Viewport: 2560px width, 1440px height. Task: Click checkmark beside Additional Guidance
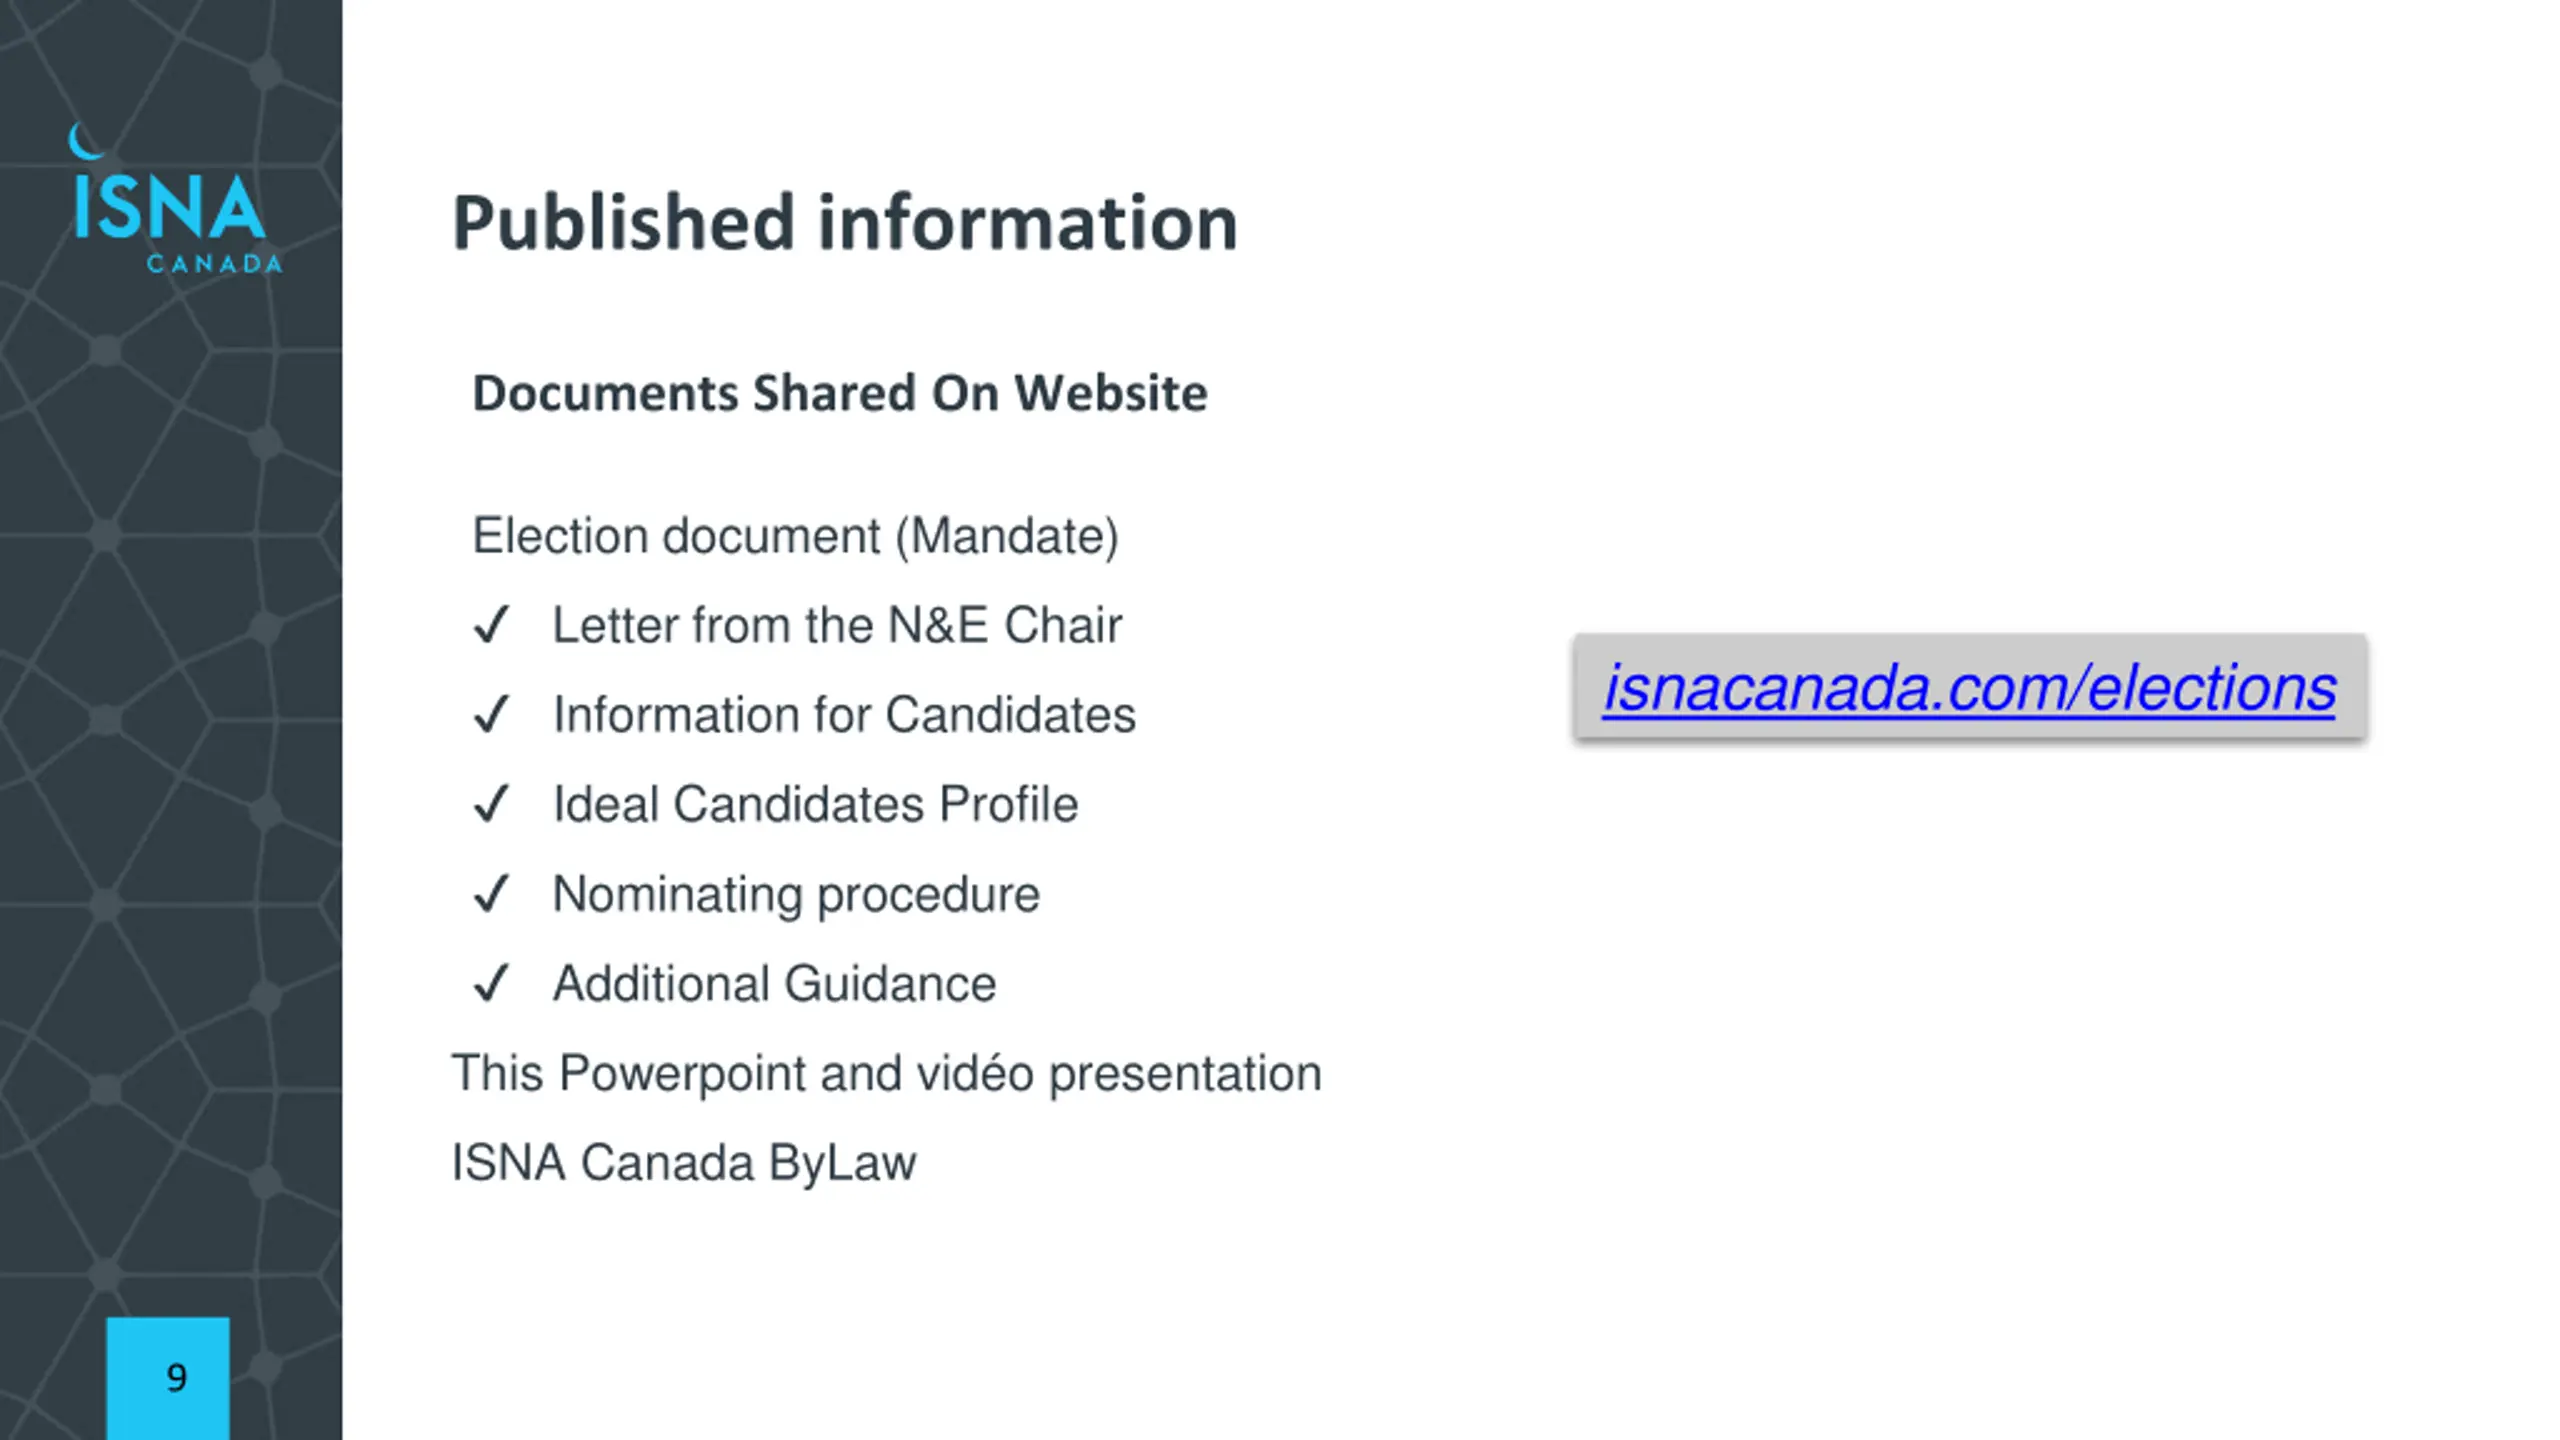[x=491, y=983]
